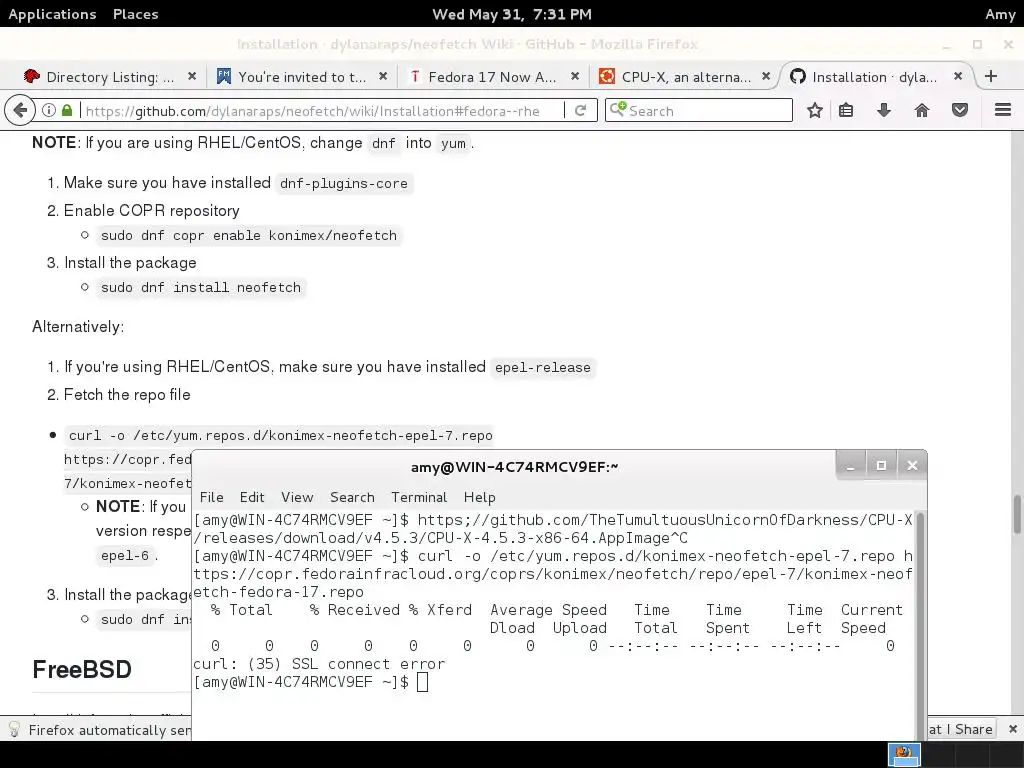Open Amy user menu
This screenshot has height=768, width=1024.
[1000, 14]
